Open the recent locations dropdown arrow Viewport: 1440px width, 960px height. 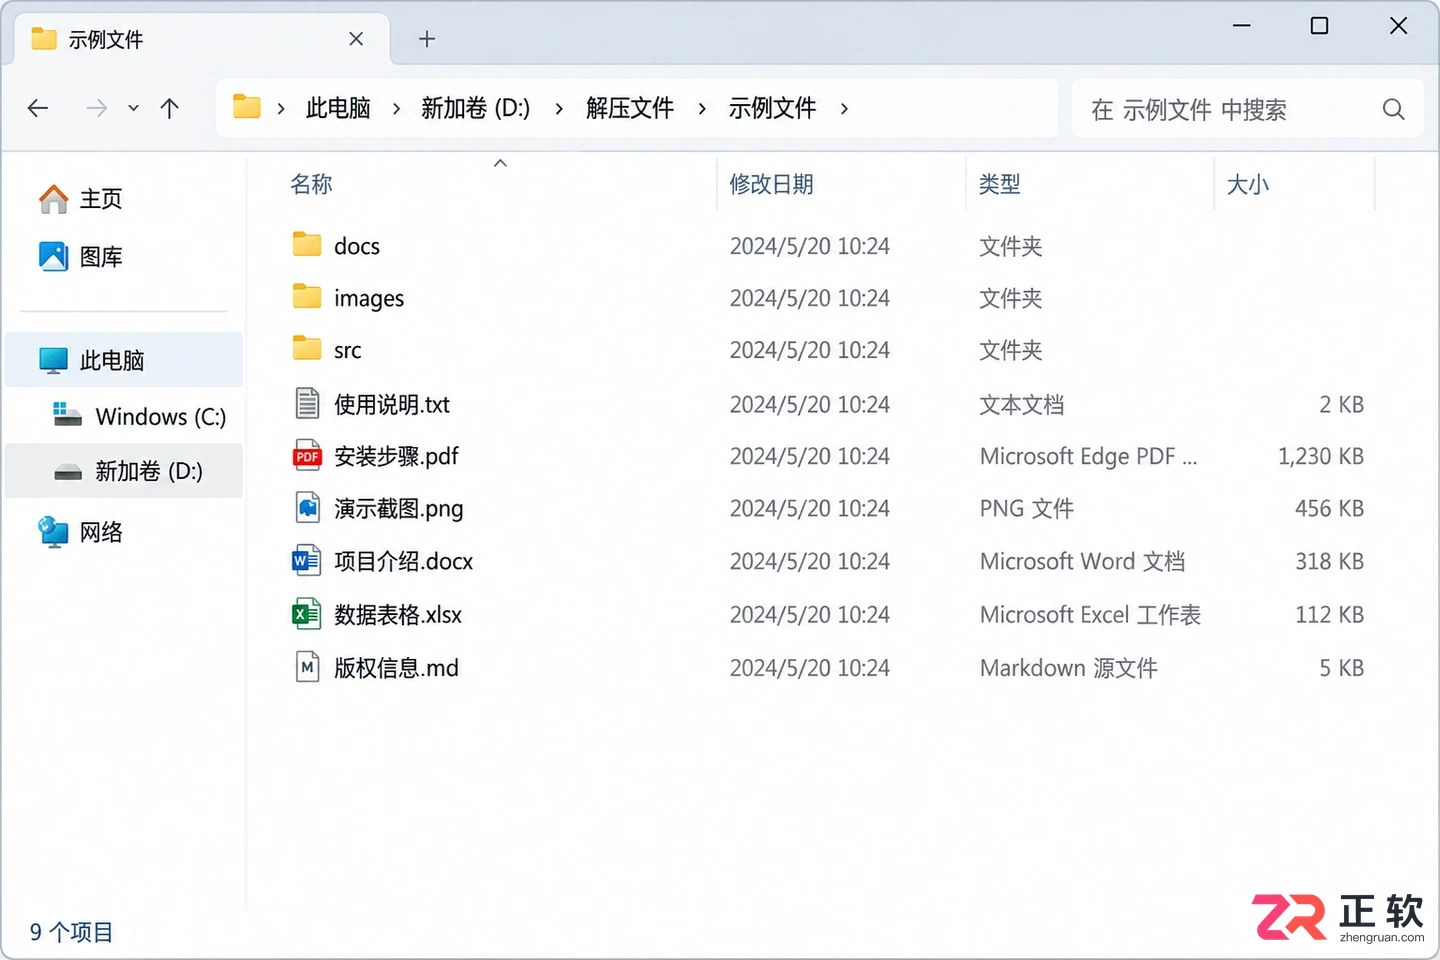(x=133, y=108)
